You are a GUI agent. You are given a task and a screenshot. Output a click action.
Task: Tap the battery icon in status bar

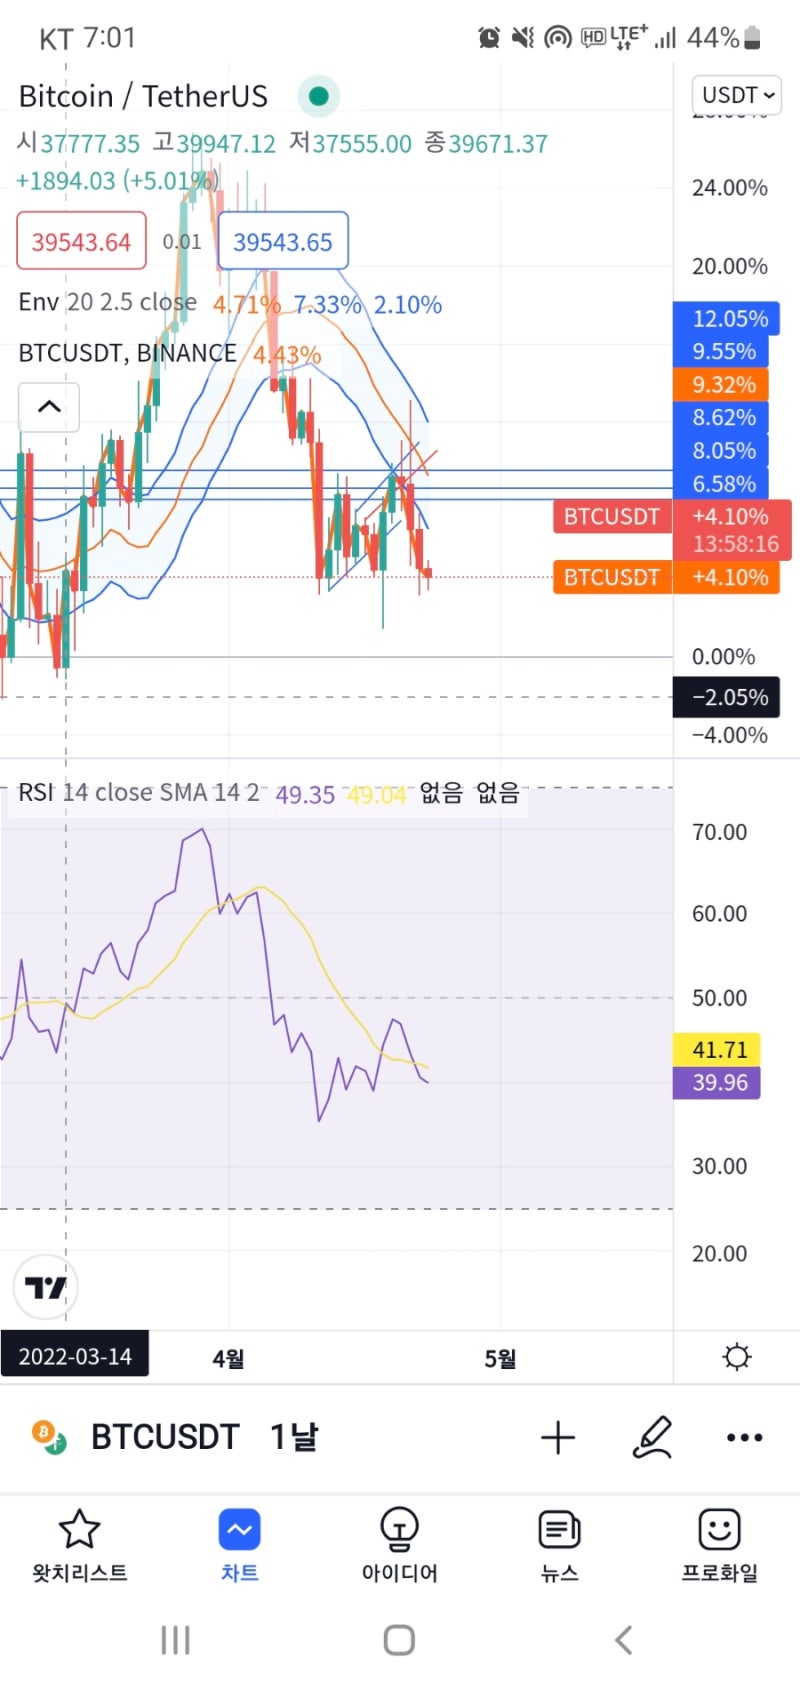753,38
